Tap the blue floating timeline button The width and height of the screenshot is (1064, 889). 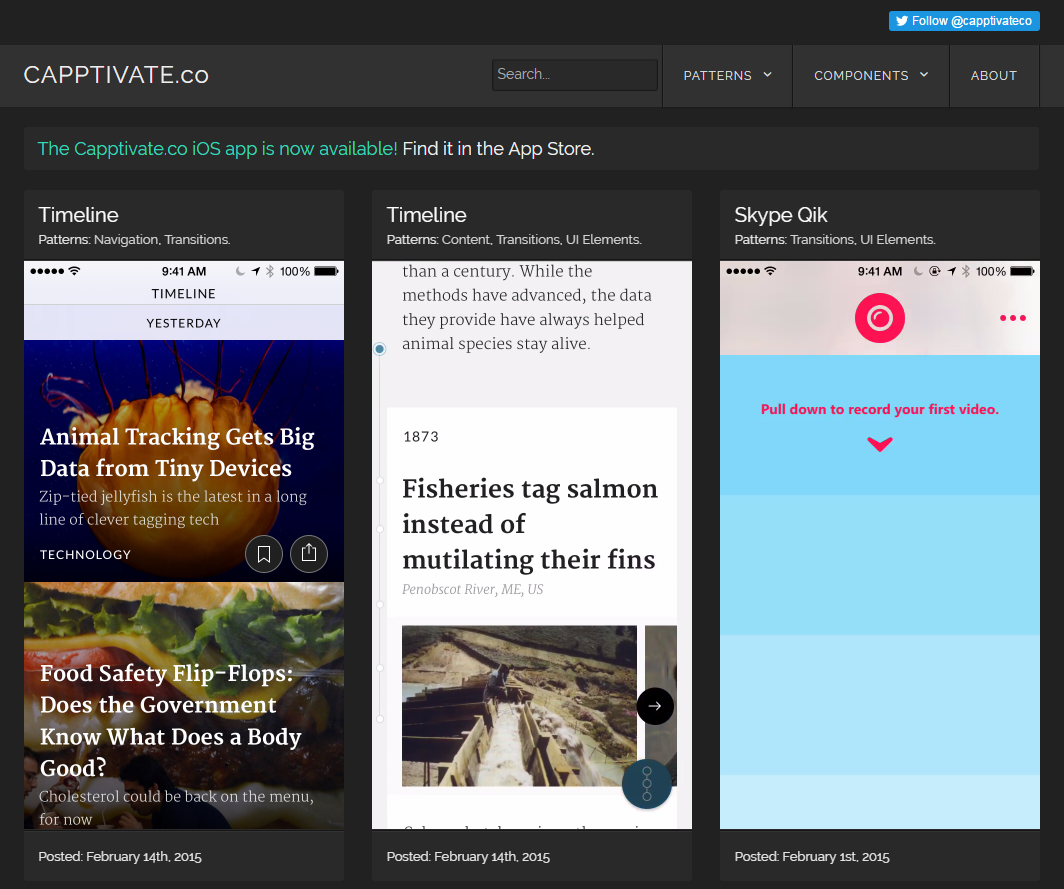(x=647, y=784)
